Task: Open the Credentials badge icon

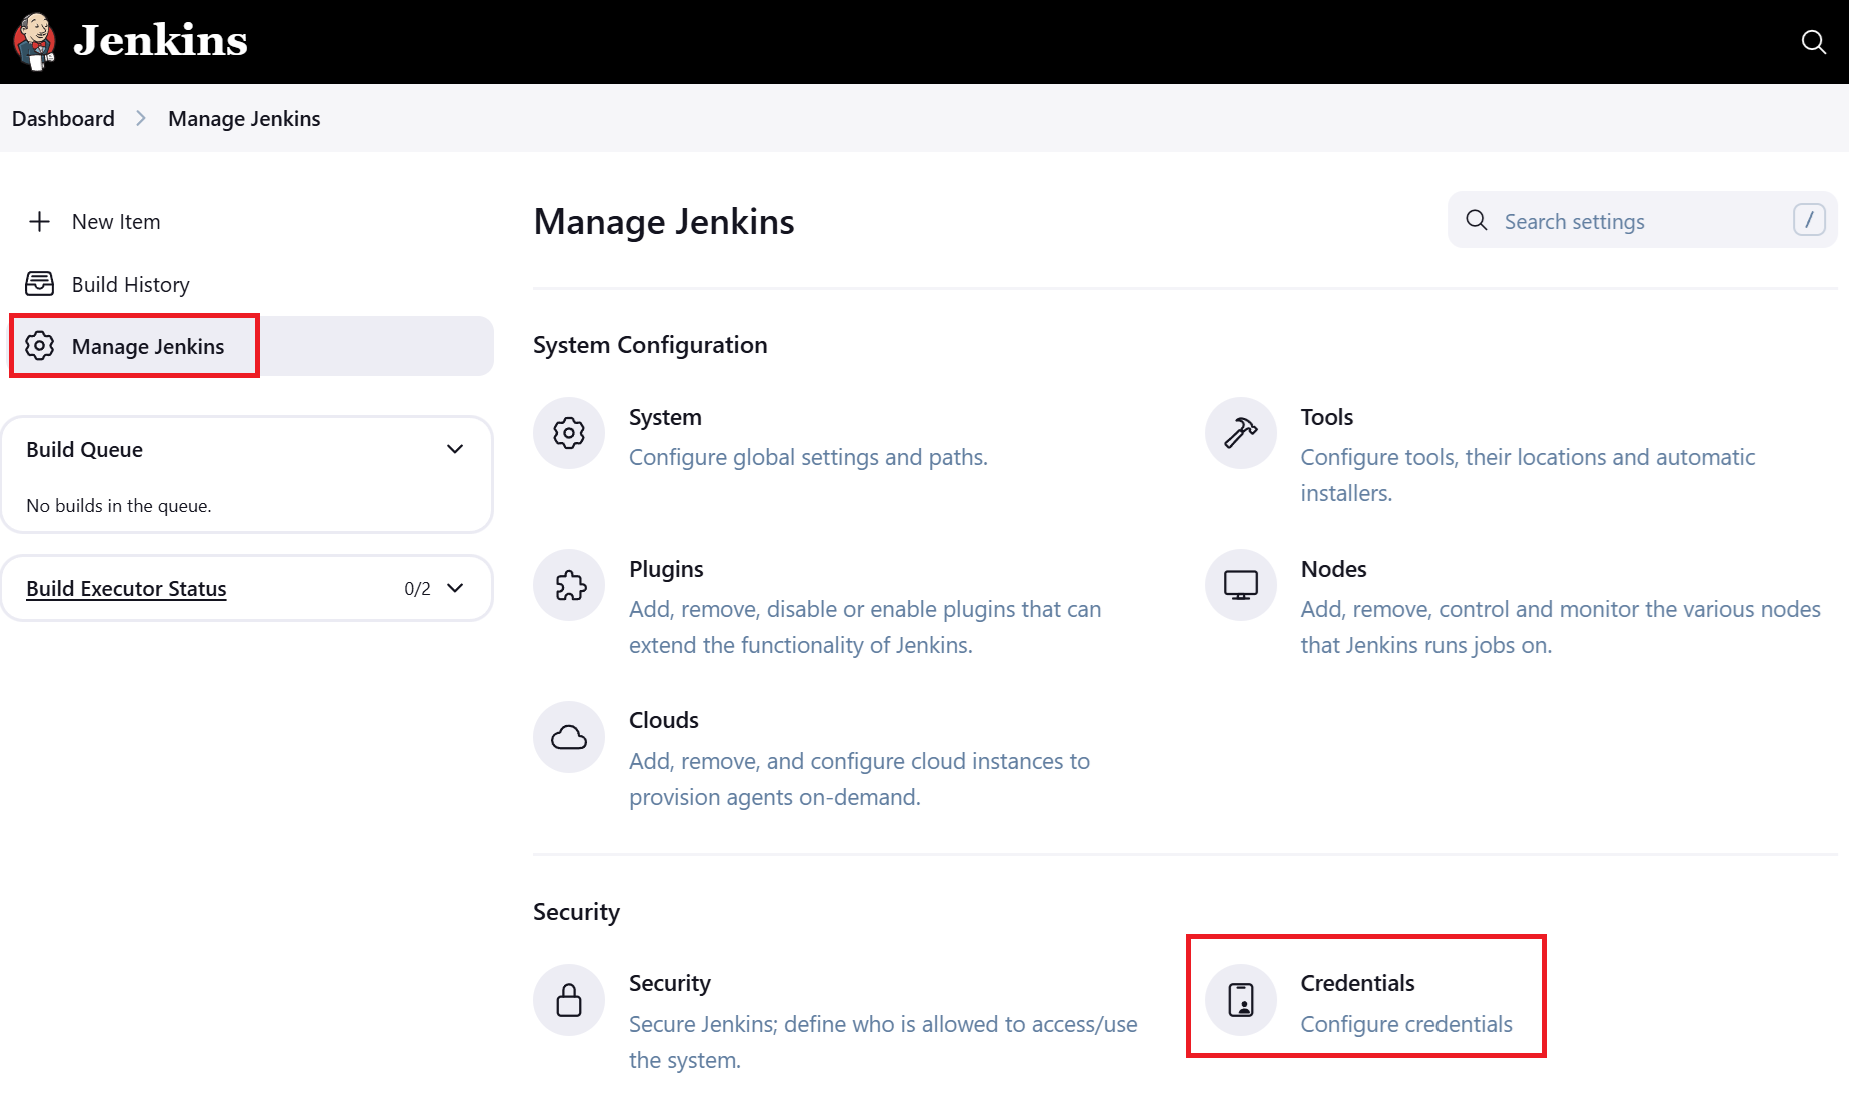Action: click(1241, 1000)
